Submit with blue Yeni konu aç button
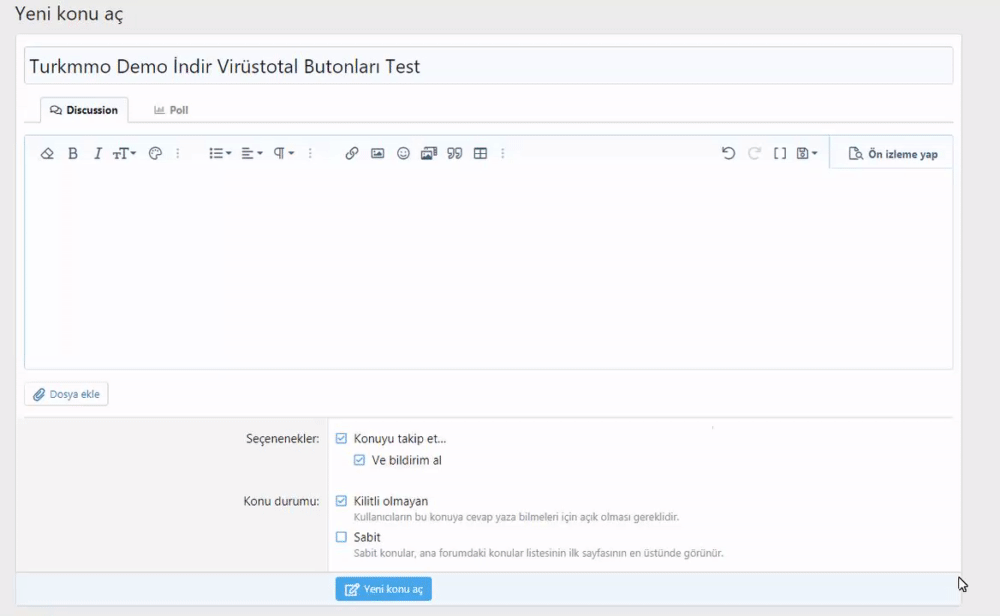Viewport: 1000px width, 616px height. [x=383, y=589]
